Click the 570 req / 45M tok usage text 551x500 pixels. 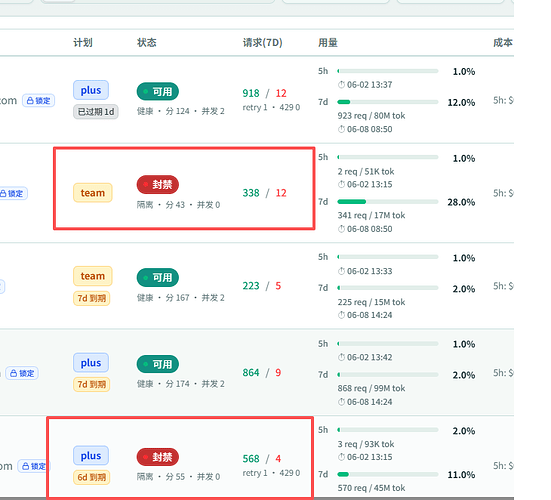371,488
